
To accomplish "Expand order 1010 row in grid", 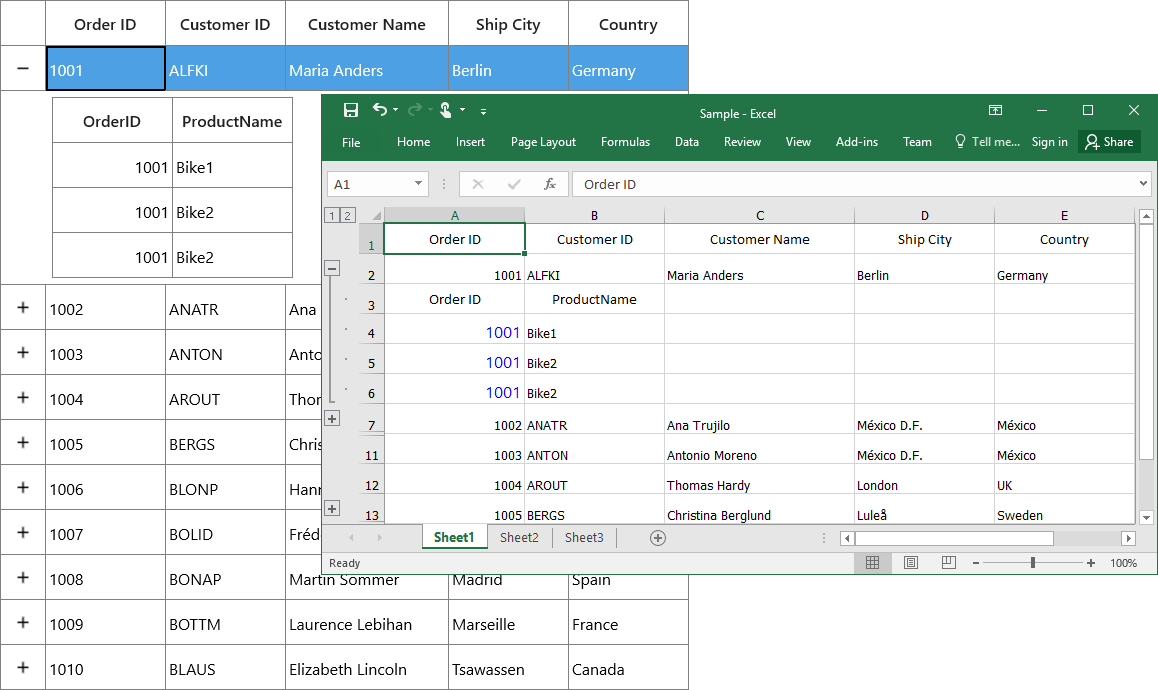I will pyautogui.click(x=23, y=668).
